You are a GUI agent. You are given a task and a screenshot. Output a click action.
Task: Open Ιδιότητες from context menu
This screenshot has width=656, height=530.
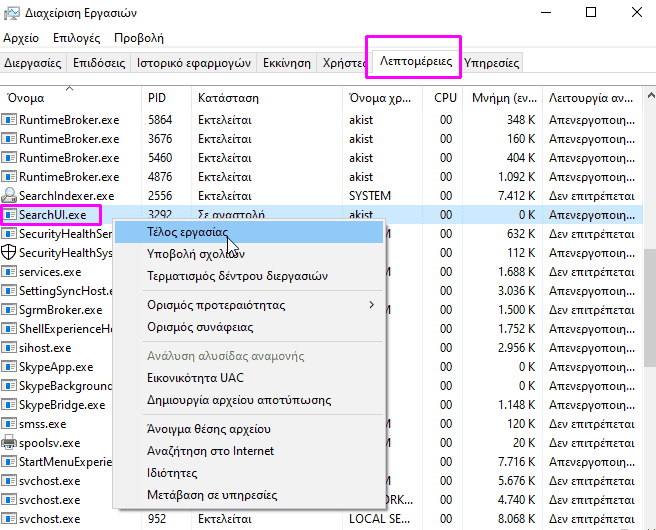click(249, 473)
